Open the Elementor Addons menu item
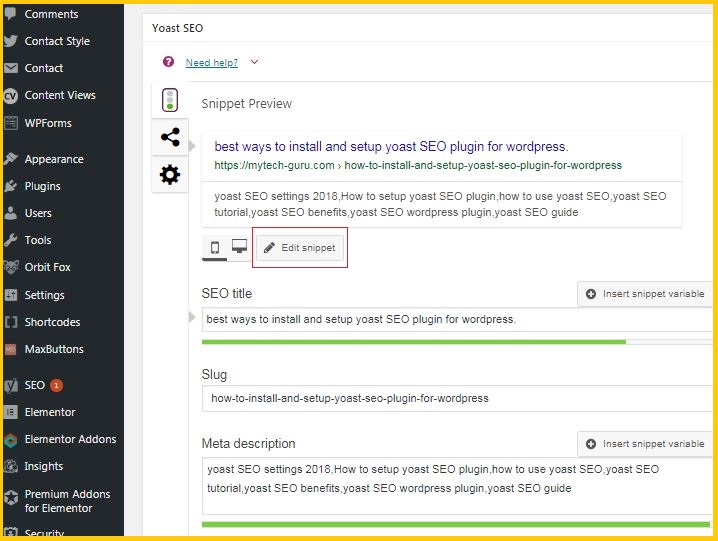The width and height of the screenshot is (718, 541). 71,439
